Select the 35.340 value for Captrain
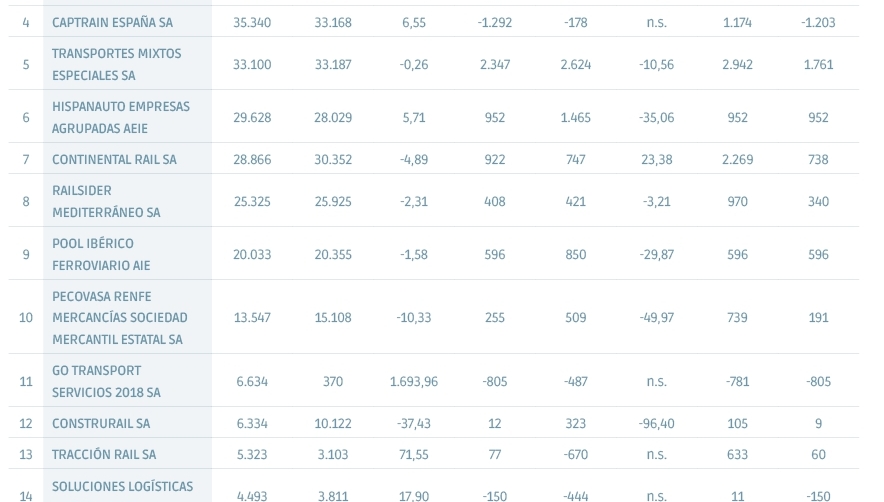This screenshot has width=884, height=502. tap(252, 23)
